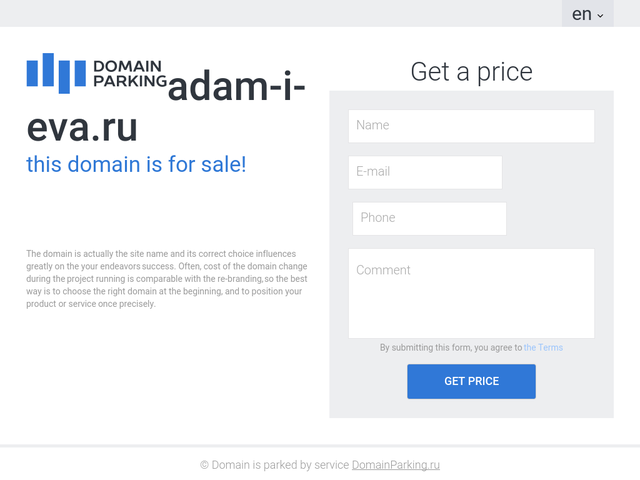The width and height of the screenshot is (640, 480).
Task: Visit the DomainParking.ru footer link
Action: (x=396, y=465)
